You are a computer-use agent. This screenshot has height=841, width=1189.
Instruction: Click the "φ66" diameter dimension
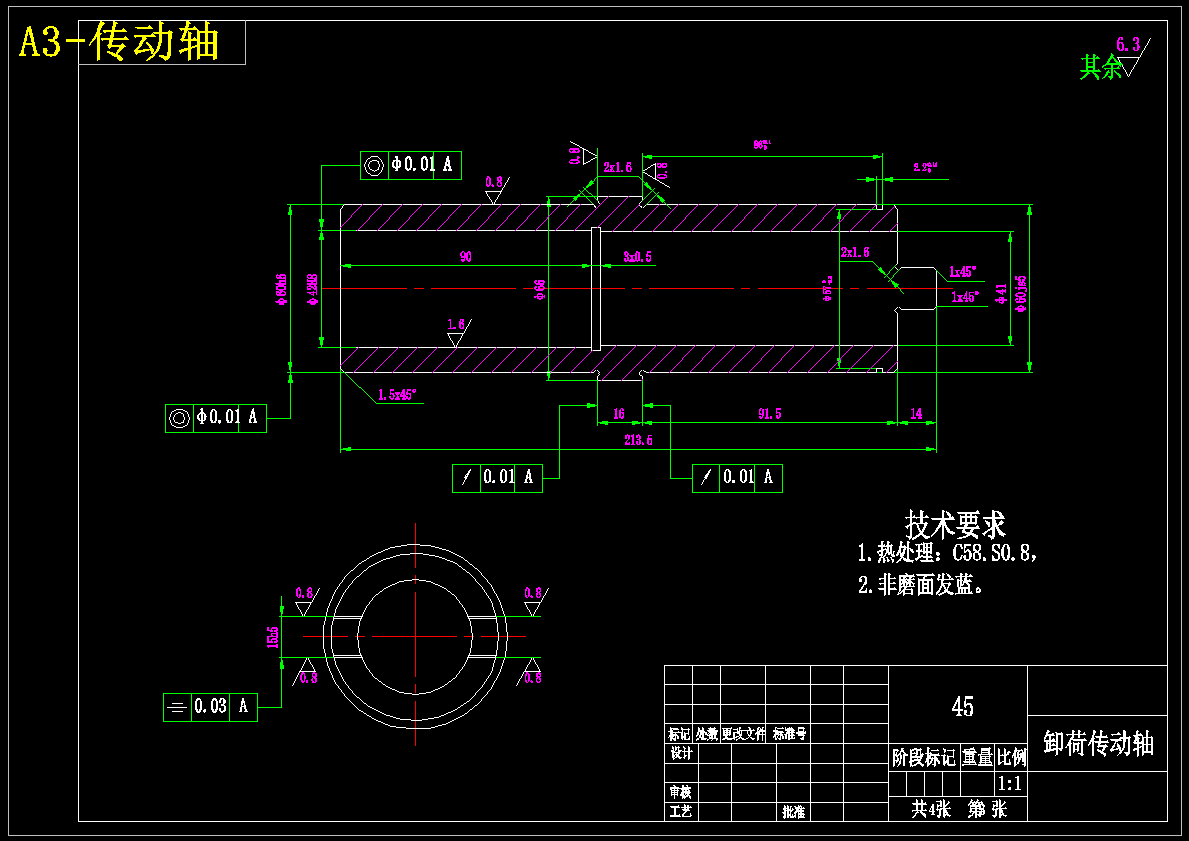pos(540,290)
